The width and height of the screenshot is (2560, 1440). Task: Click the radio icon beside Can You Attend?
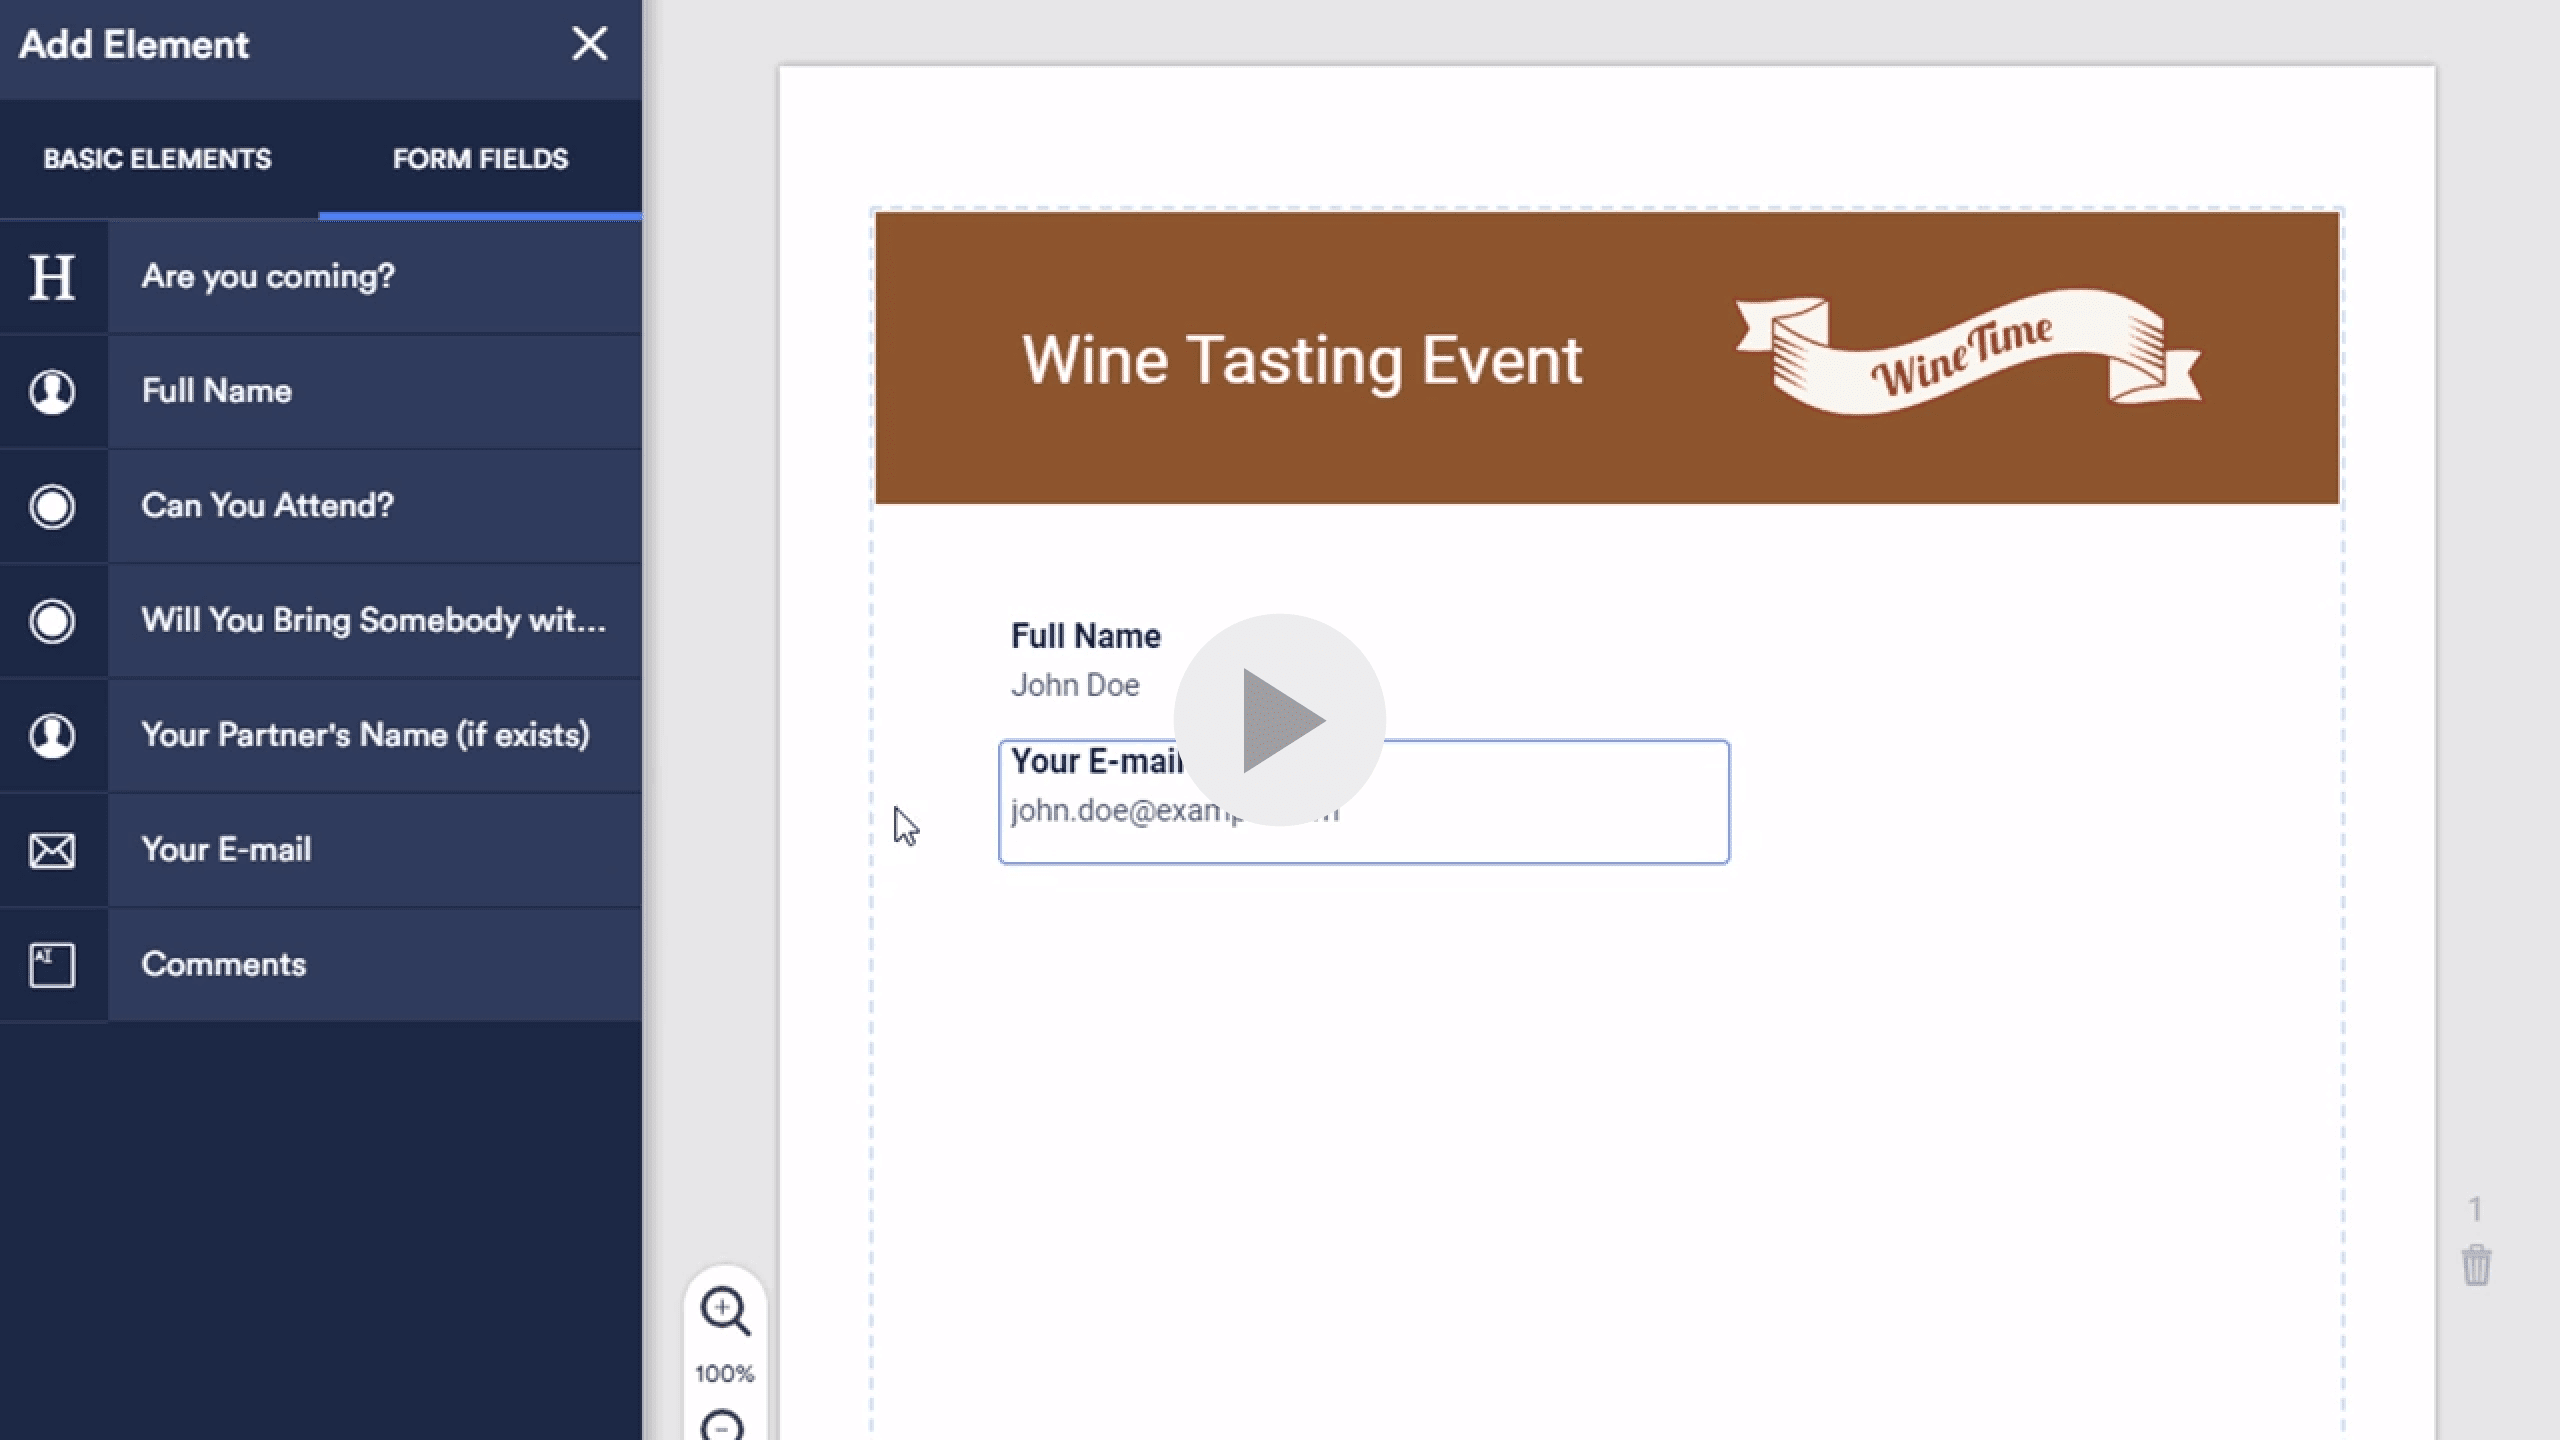click(x=52, y=506)
